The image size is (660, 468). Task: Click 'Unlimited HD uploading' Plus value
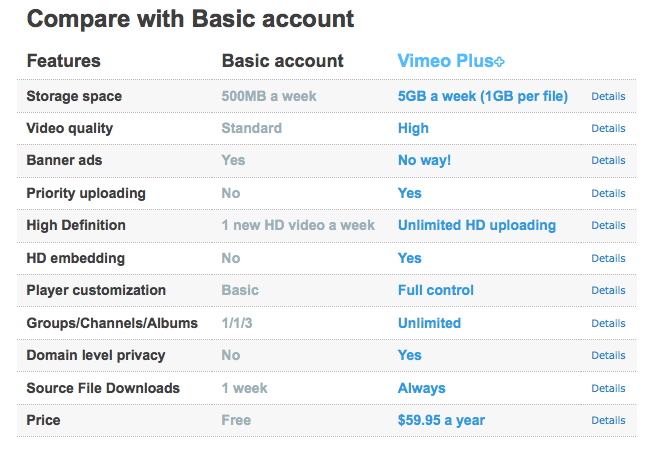476,225
